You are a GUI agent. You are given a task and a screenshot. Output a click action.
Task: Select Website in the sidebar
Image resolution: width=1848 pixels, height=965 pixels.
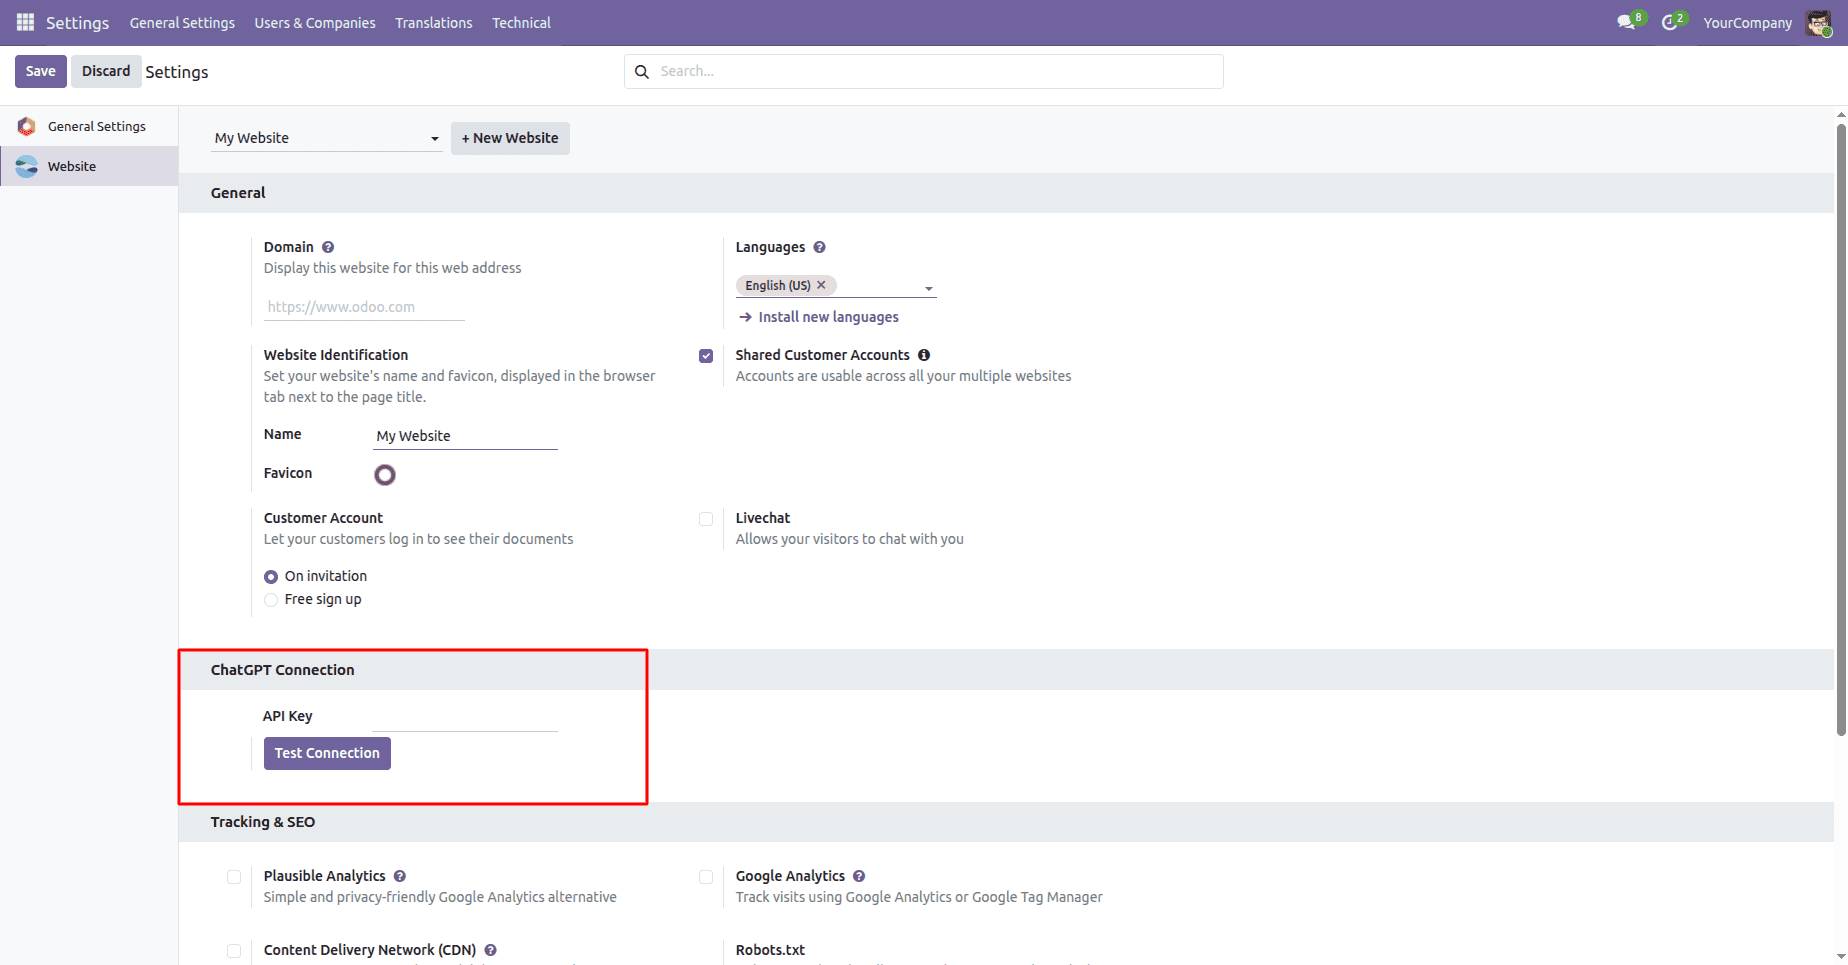click(x=89, y=166)
